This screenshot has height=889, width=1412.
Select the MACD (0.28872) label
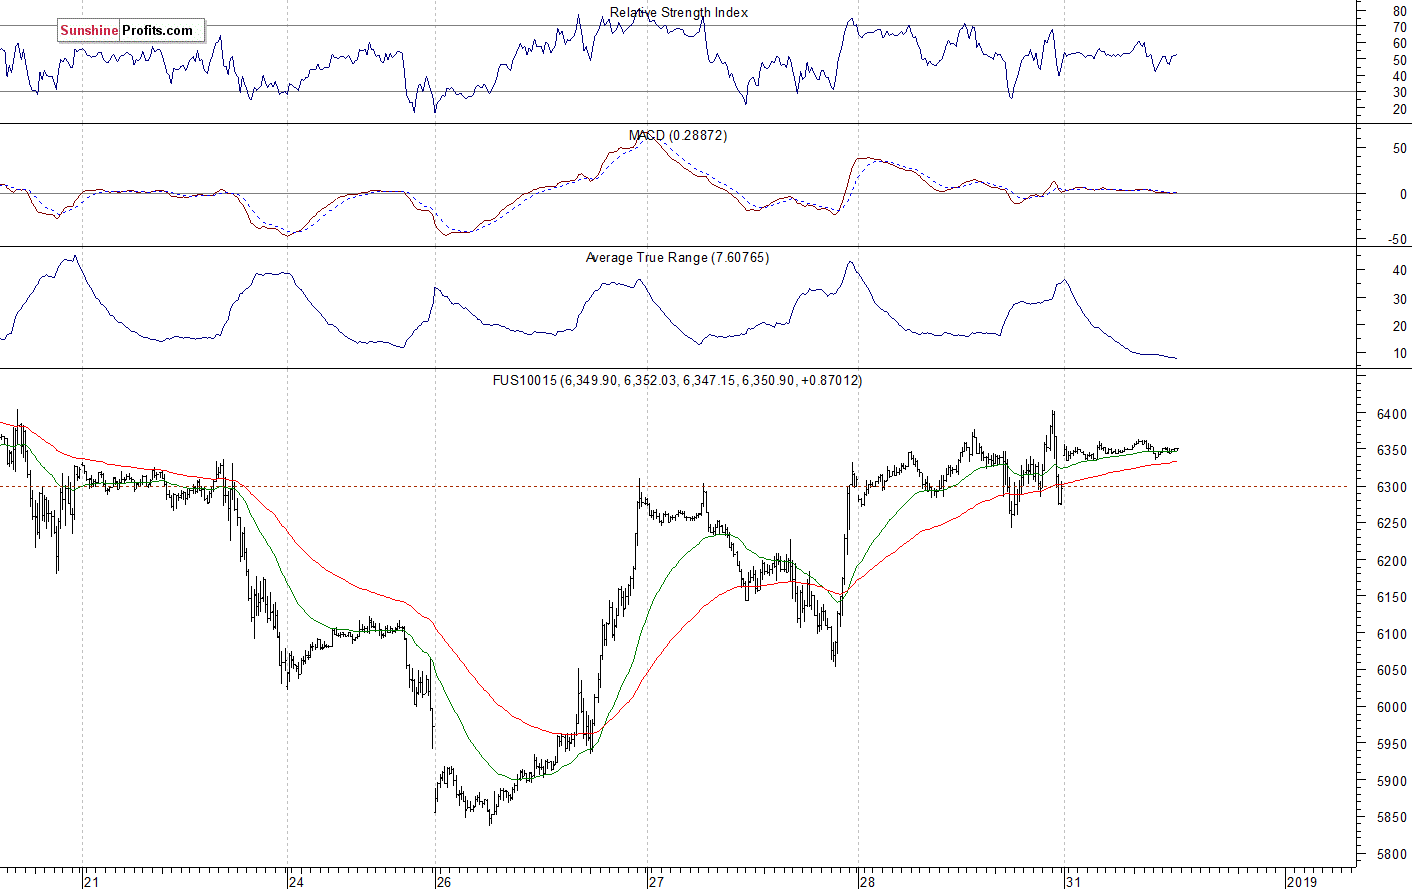pyautogui.click(x=678, y=135)
